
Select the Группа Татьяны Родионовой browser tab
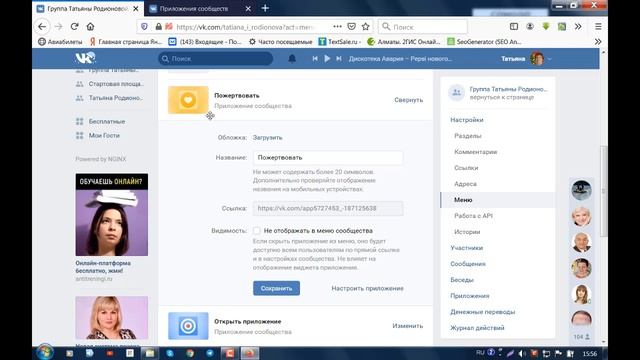click(88, 9)
